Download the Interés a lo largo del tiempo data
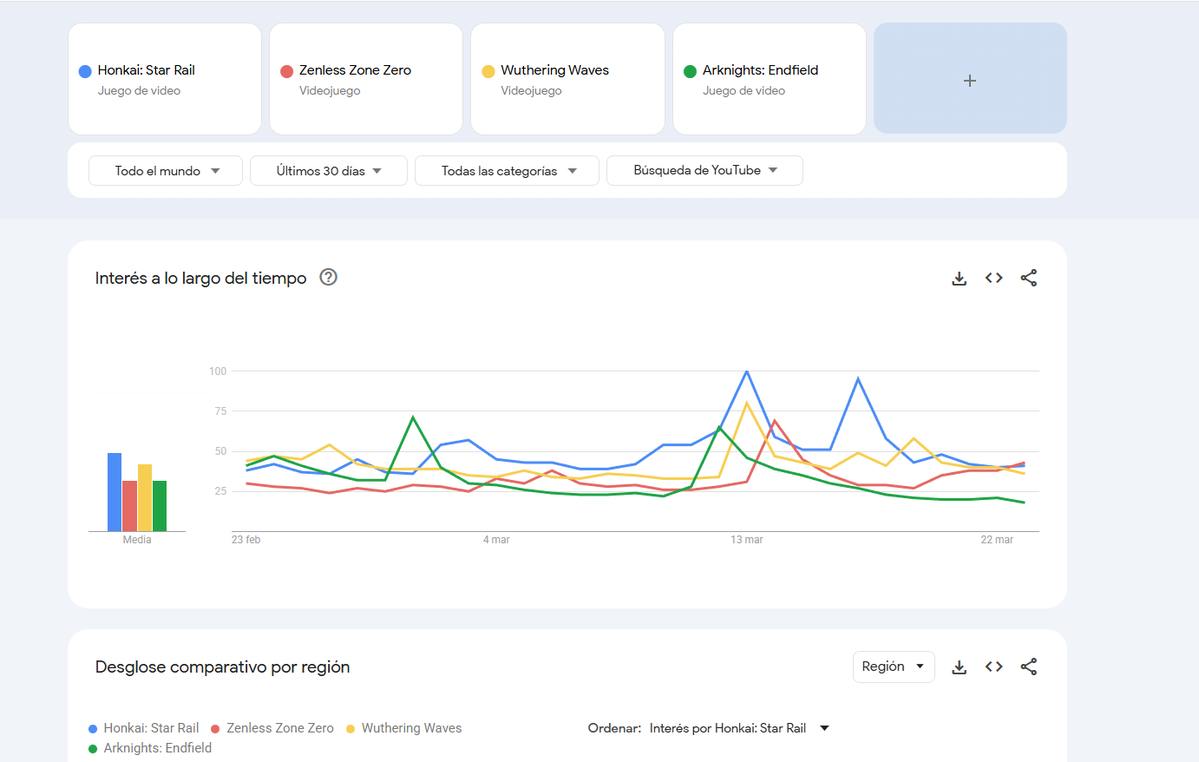Viewport: 1199px width, 762px height. tap(959, 278)
